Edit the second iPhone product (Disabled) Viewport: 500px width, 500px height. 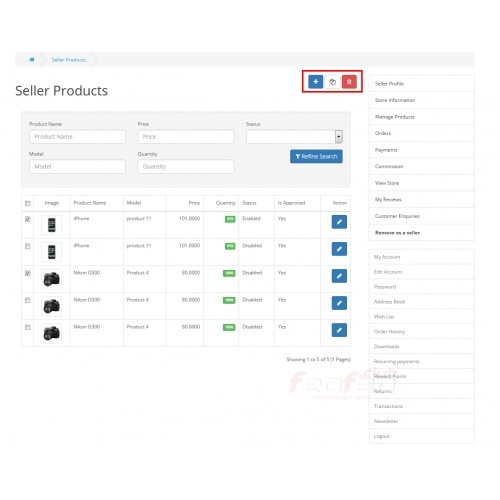click(x=339, y=249)
